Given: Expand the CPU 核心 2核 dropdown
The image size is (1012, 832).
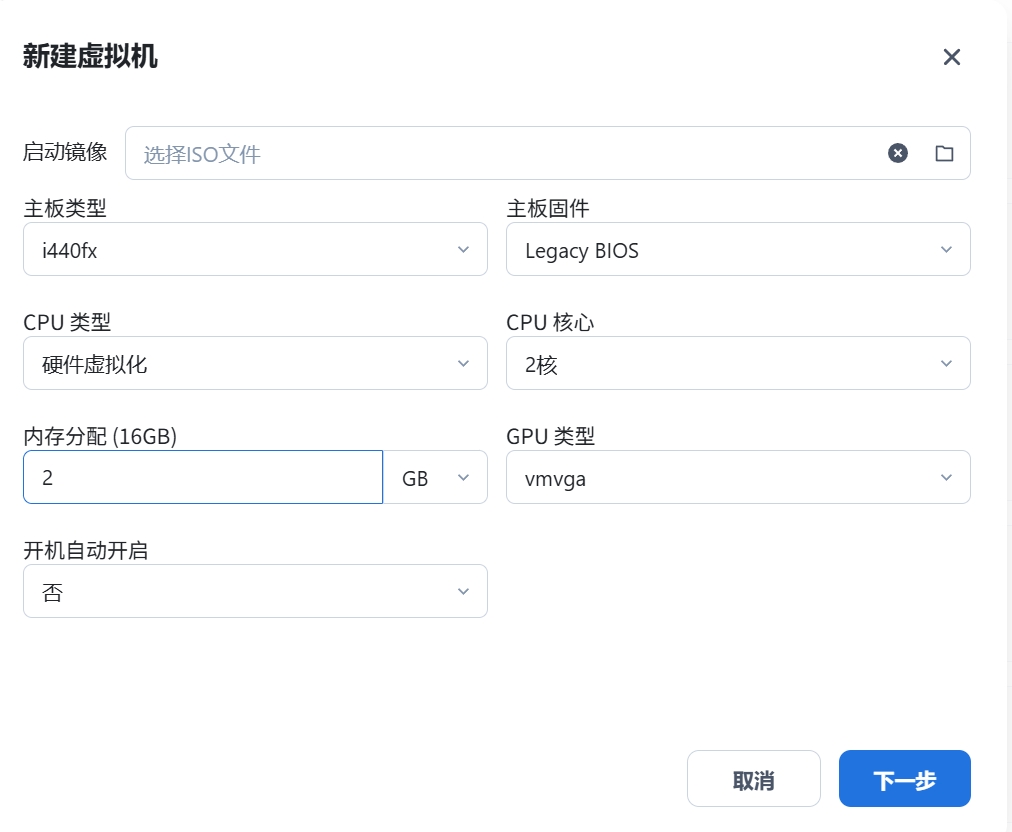Looking at the screenshot, I should (x=738, y=363).
